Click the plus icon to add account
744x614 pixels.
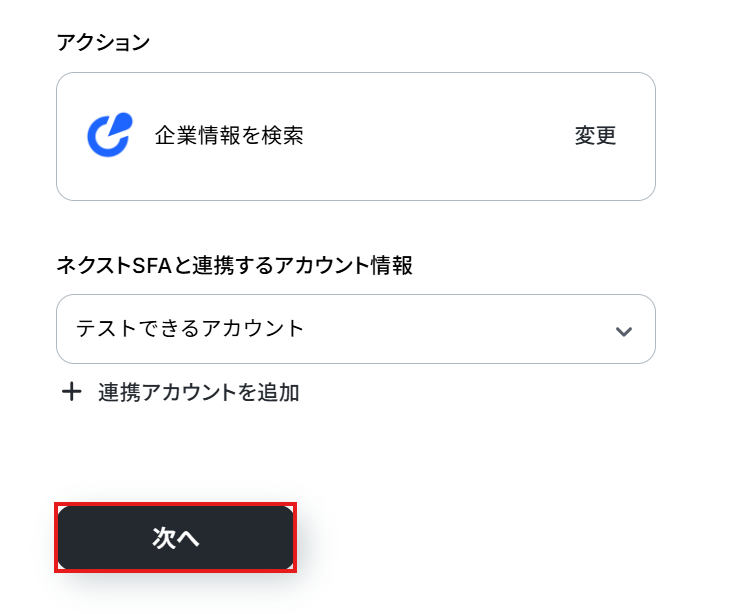[71, 392]
